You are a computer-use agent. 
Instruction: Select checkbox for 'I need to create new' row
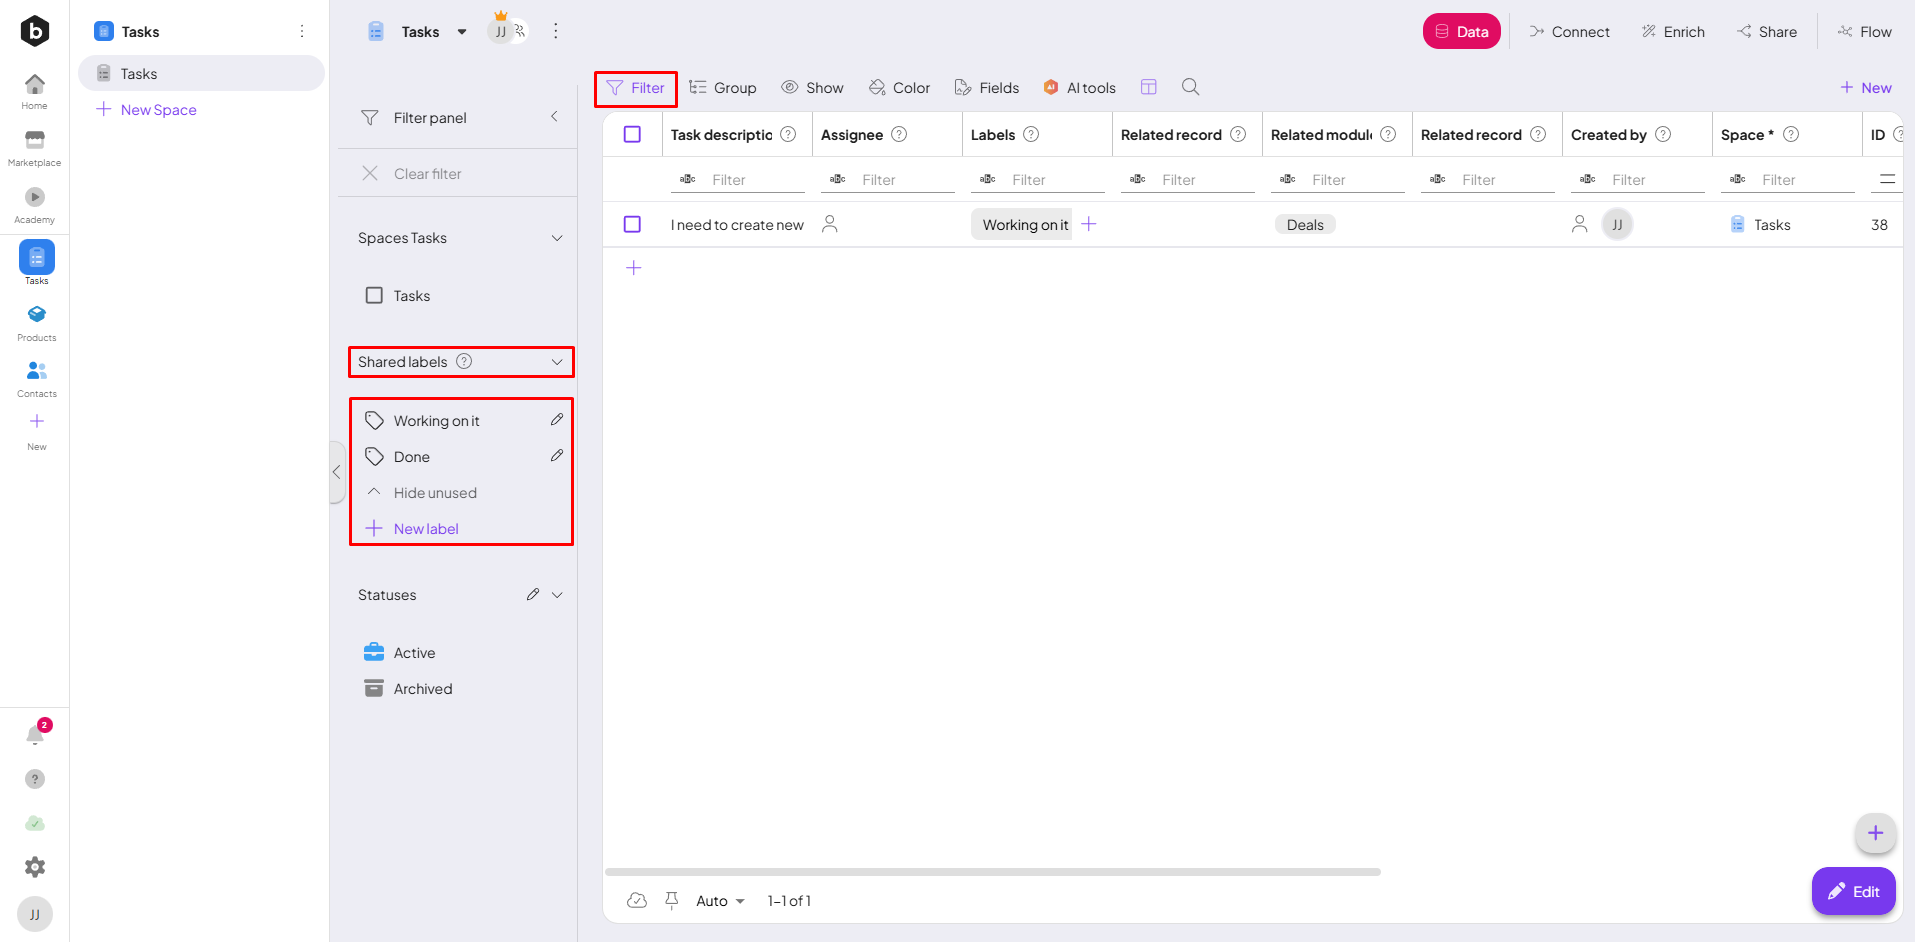click(632, 224)
